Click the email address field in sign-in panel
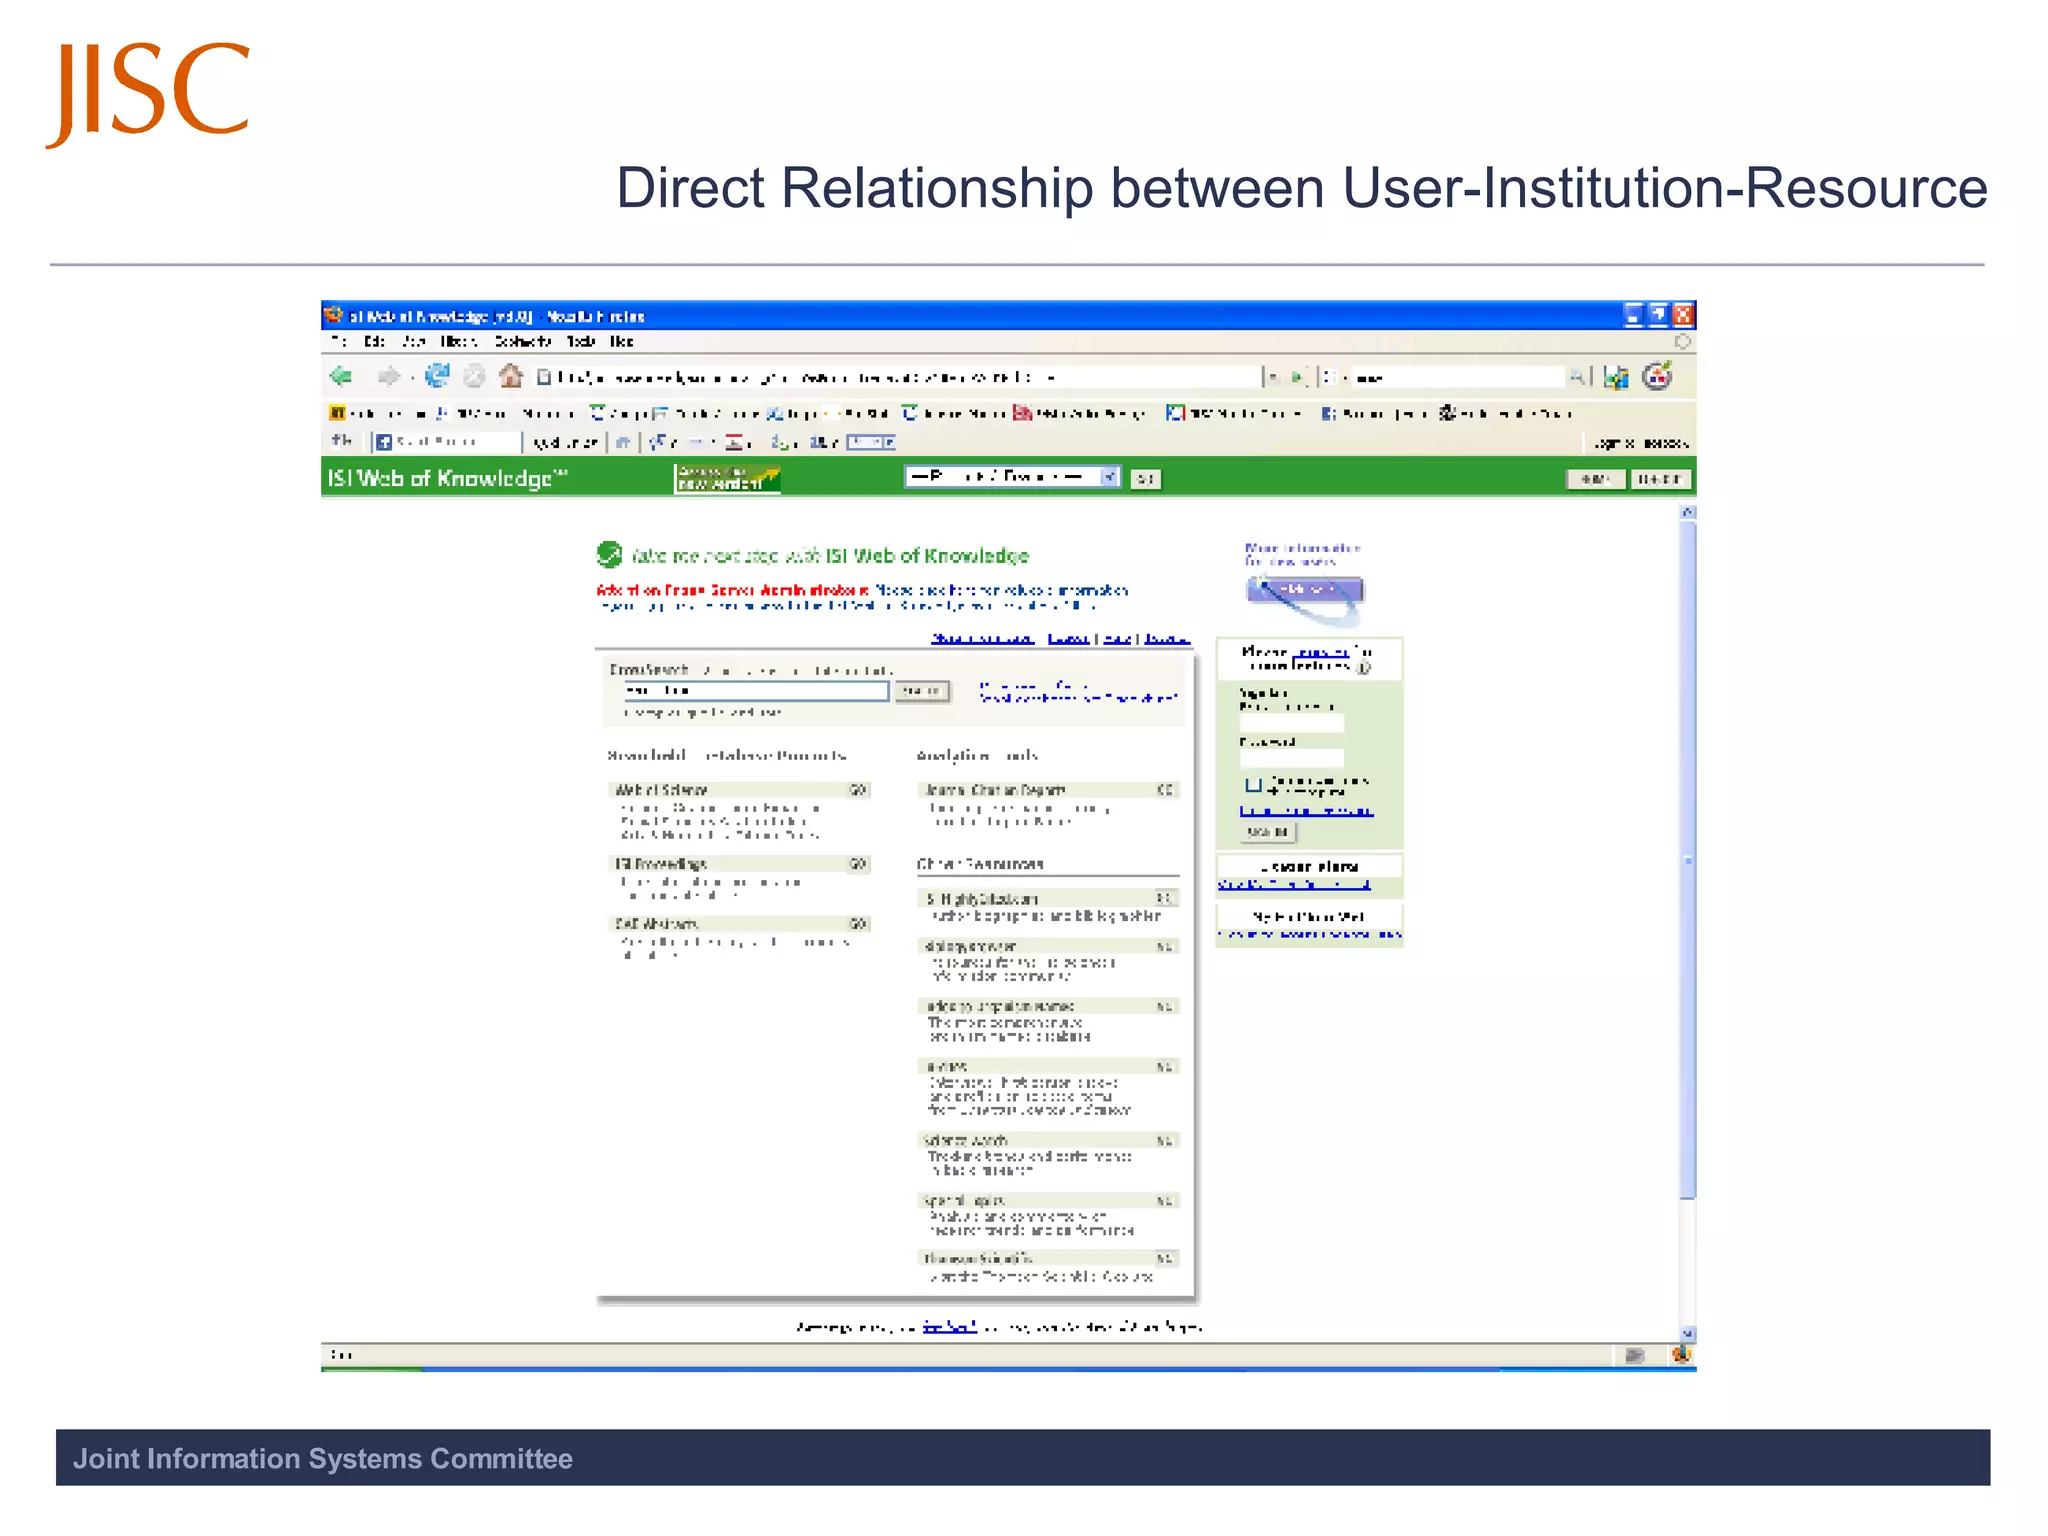This screenshot has height=1536, width=2048. (1291, 722)
